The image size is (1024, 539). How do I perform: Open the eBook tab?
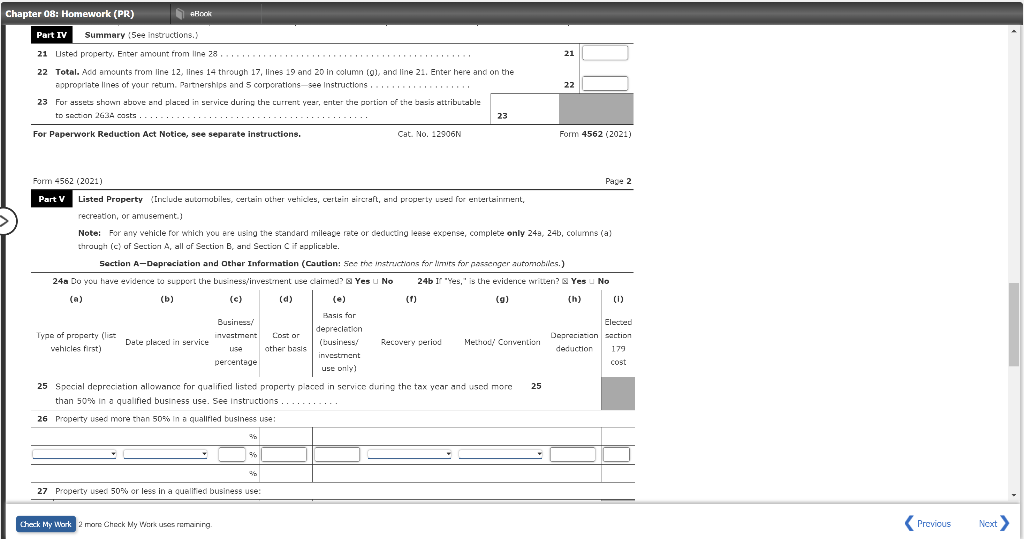click(x=195, y=13)
